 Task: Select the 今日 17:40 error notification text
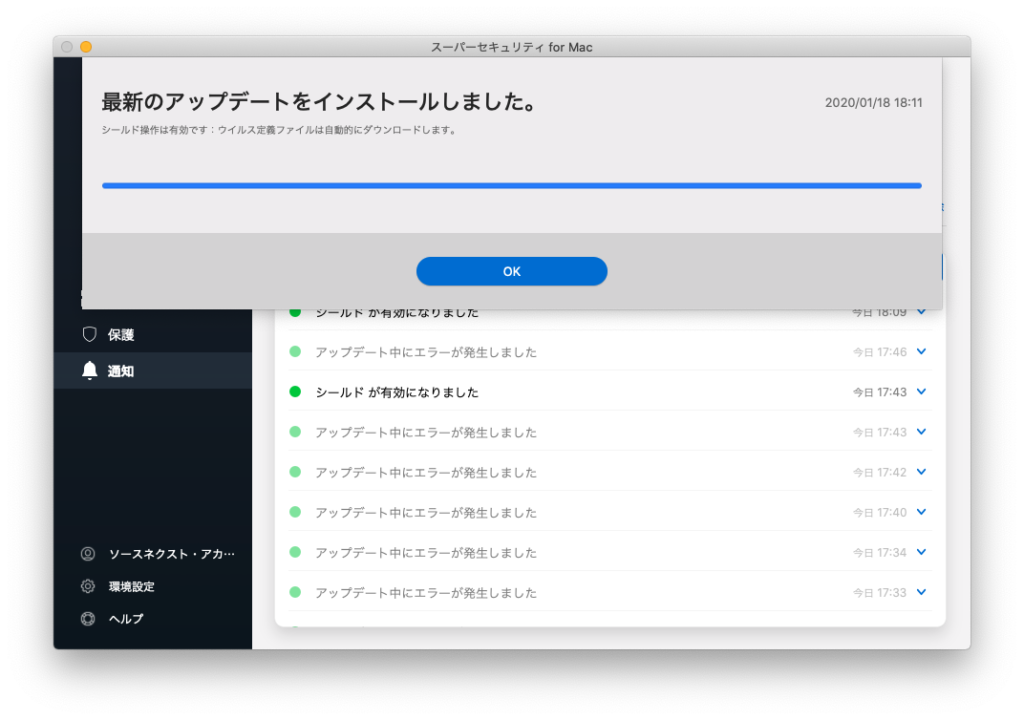(x=426, y=512)
